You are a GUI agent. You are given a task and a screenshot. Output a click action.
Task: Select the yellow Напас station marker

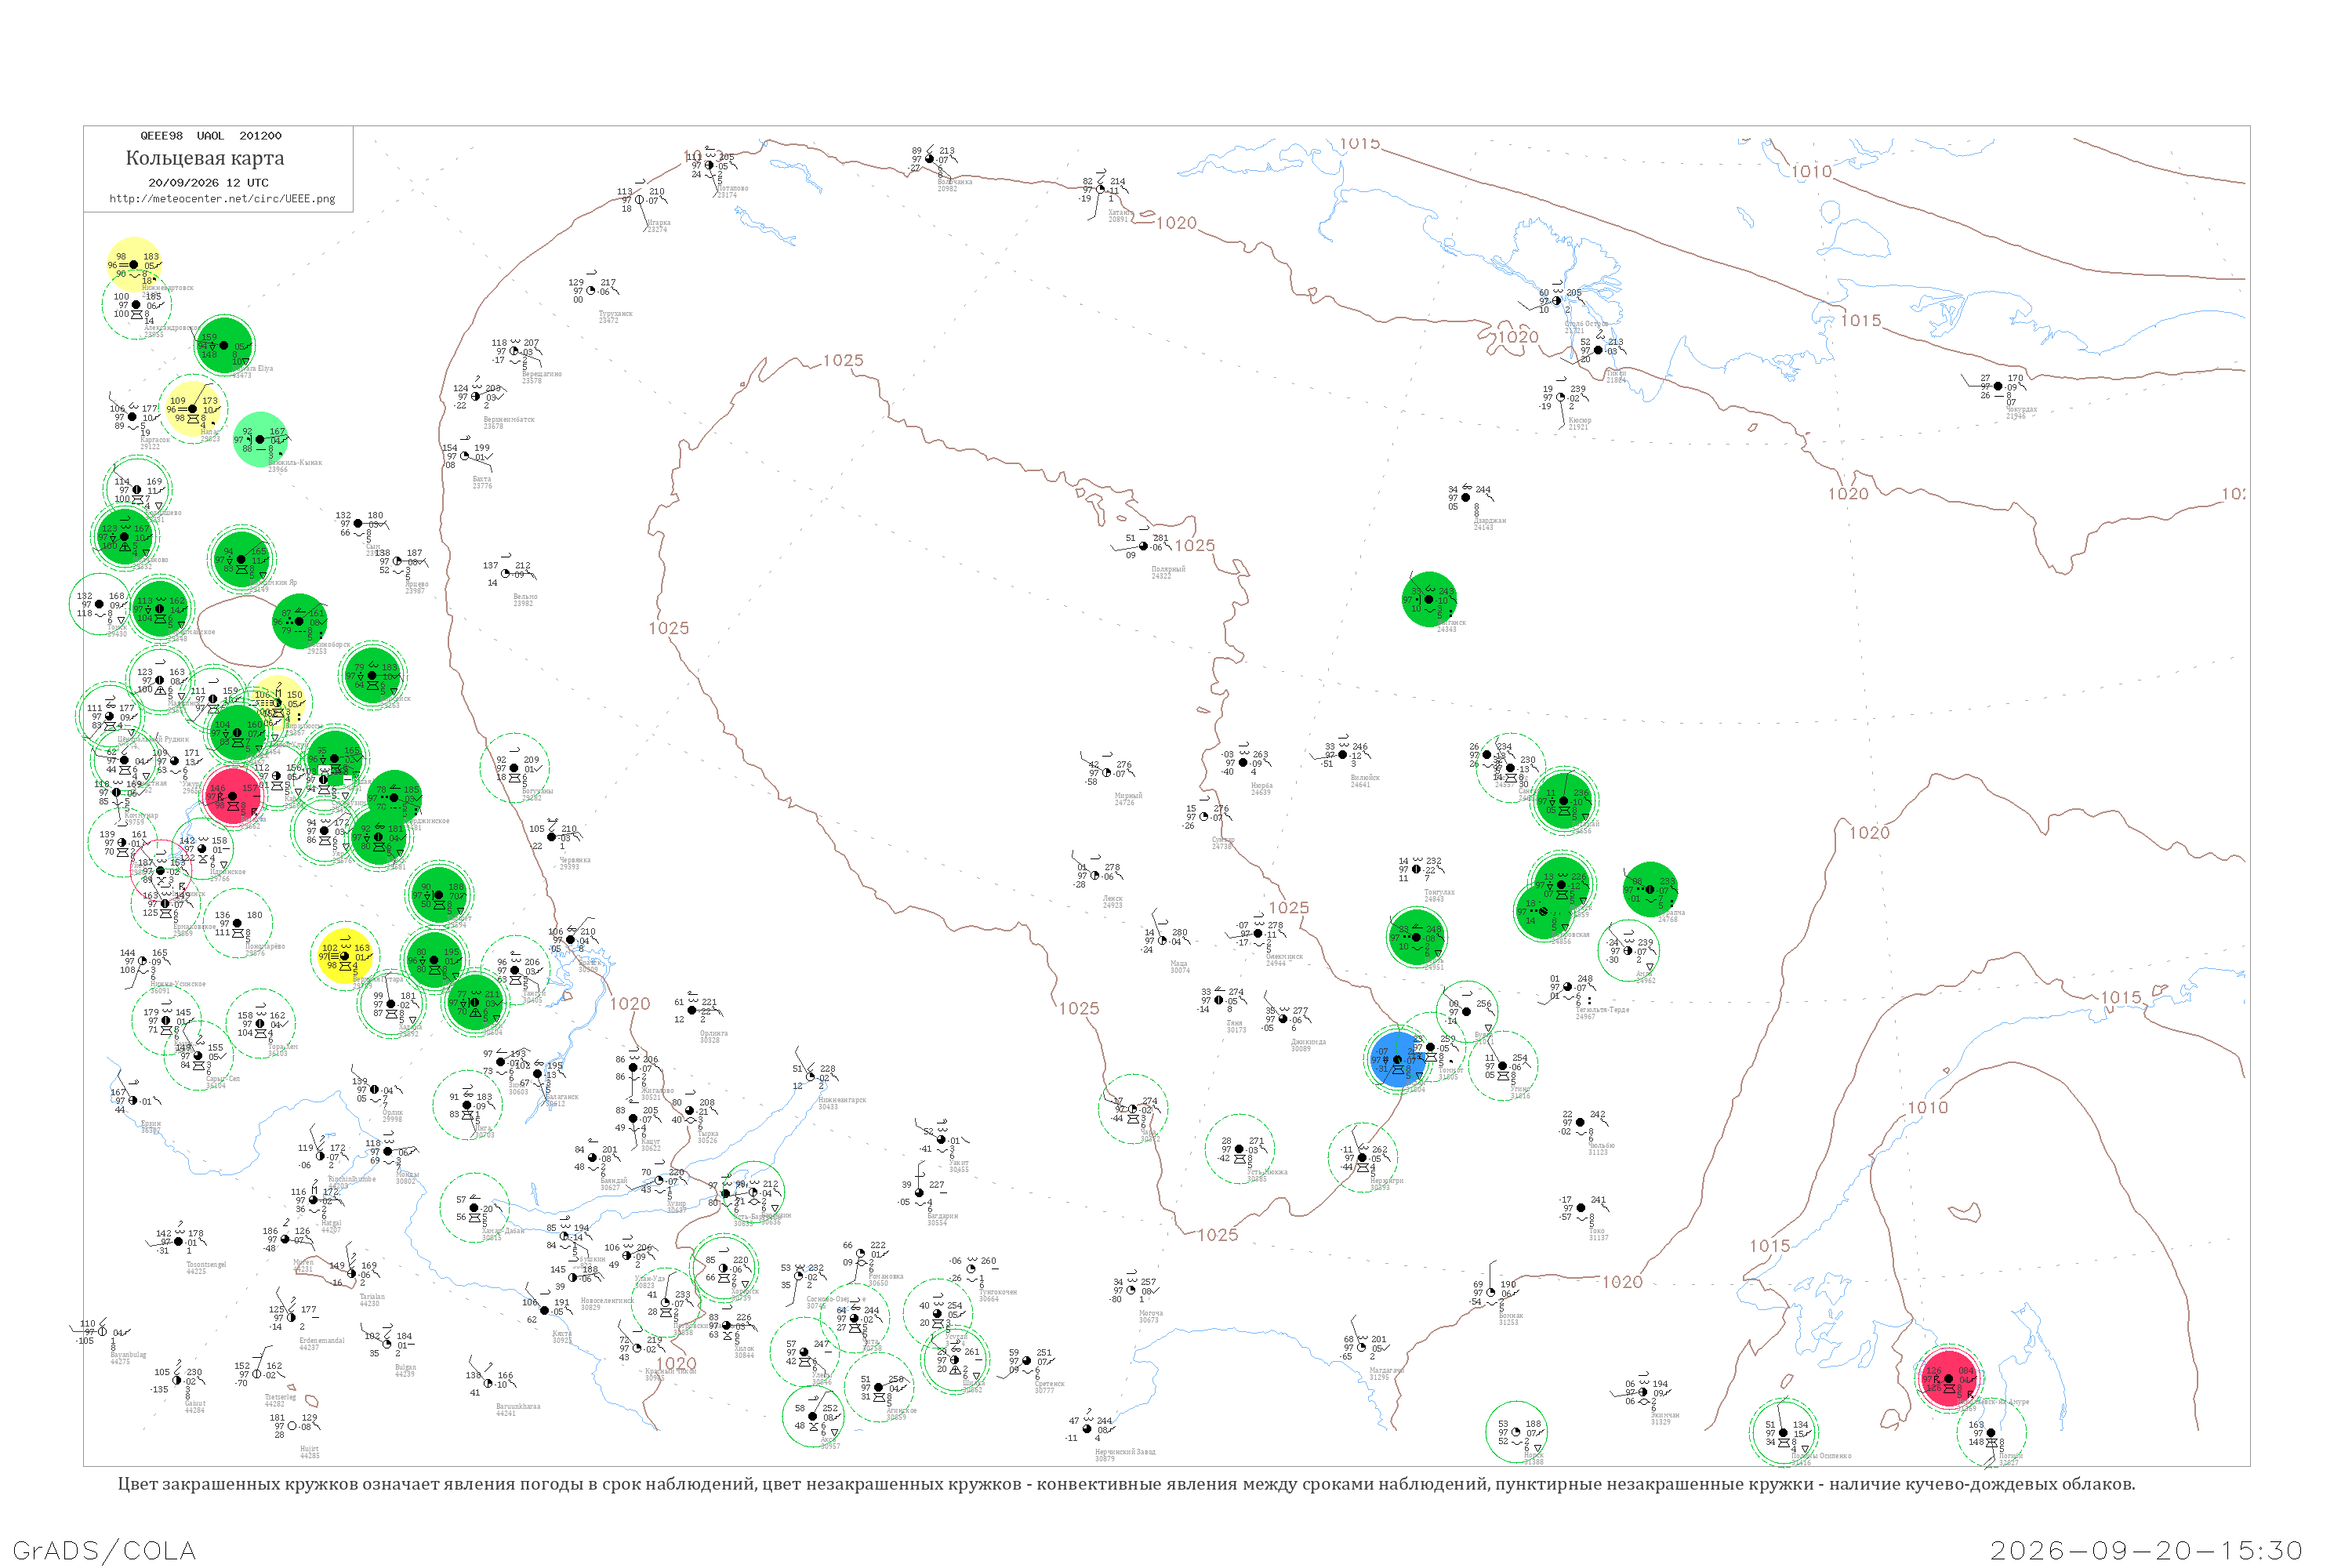[192, 408]
